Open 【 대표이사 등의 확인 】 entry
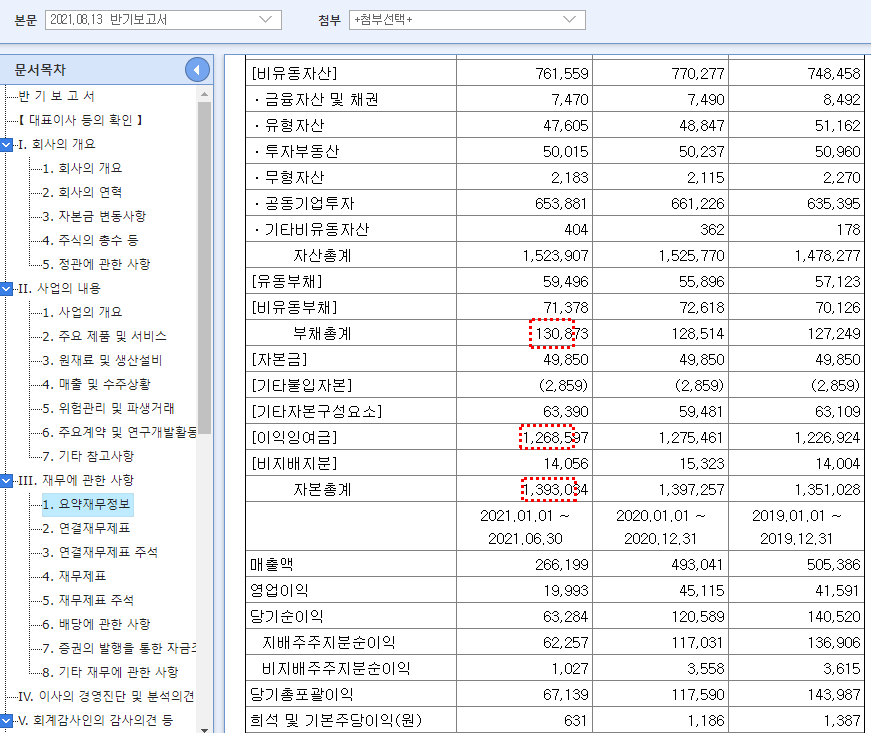This screenshot has height=733, width=871. click(81, 120)
